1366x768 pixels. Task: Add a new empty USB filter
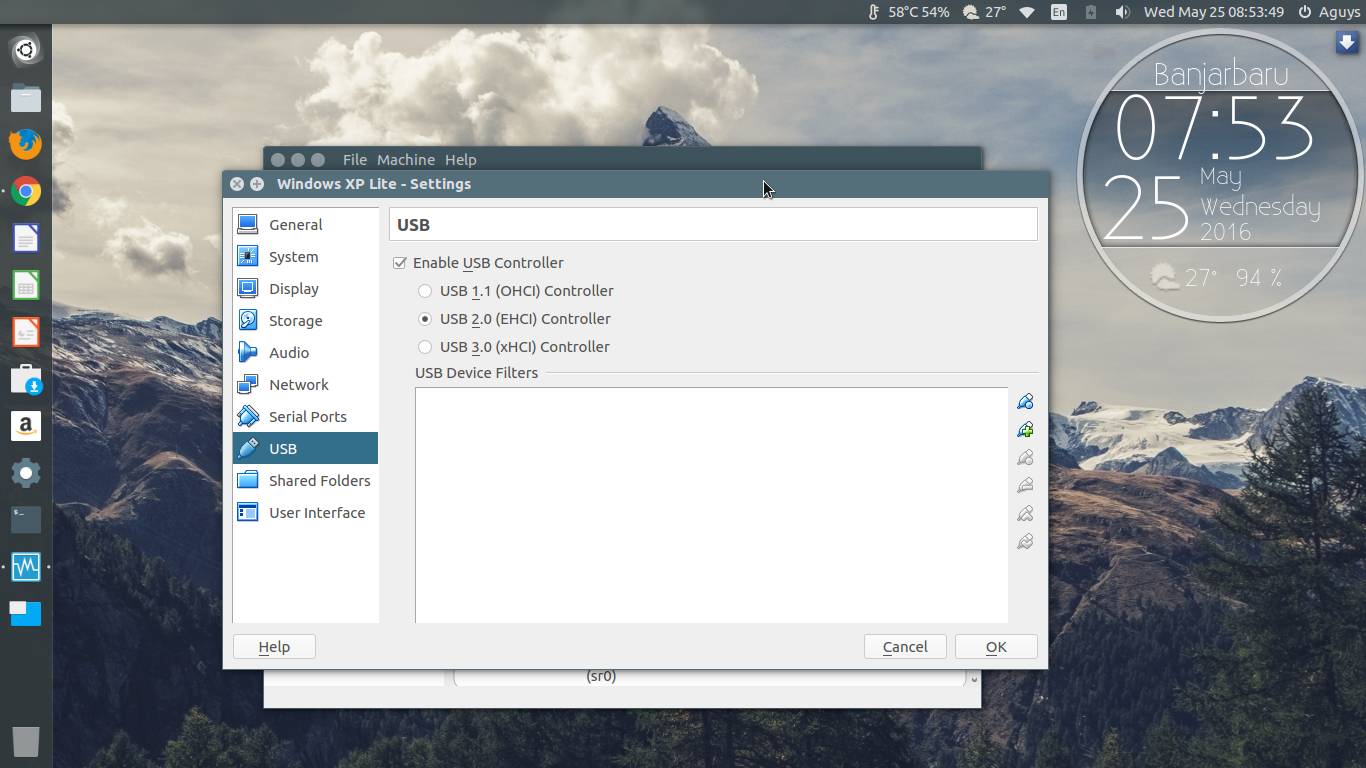1025,401
